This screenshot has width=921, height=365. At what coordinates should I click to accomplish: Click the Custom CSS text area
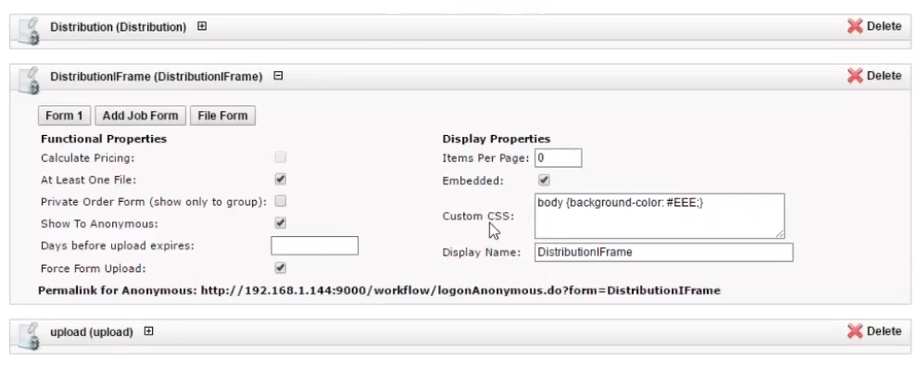(x=659, y=216)
